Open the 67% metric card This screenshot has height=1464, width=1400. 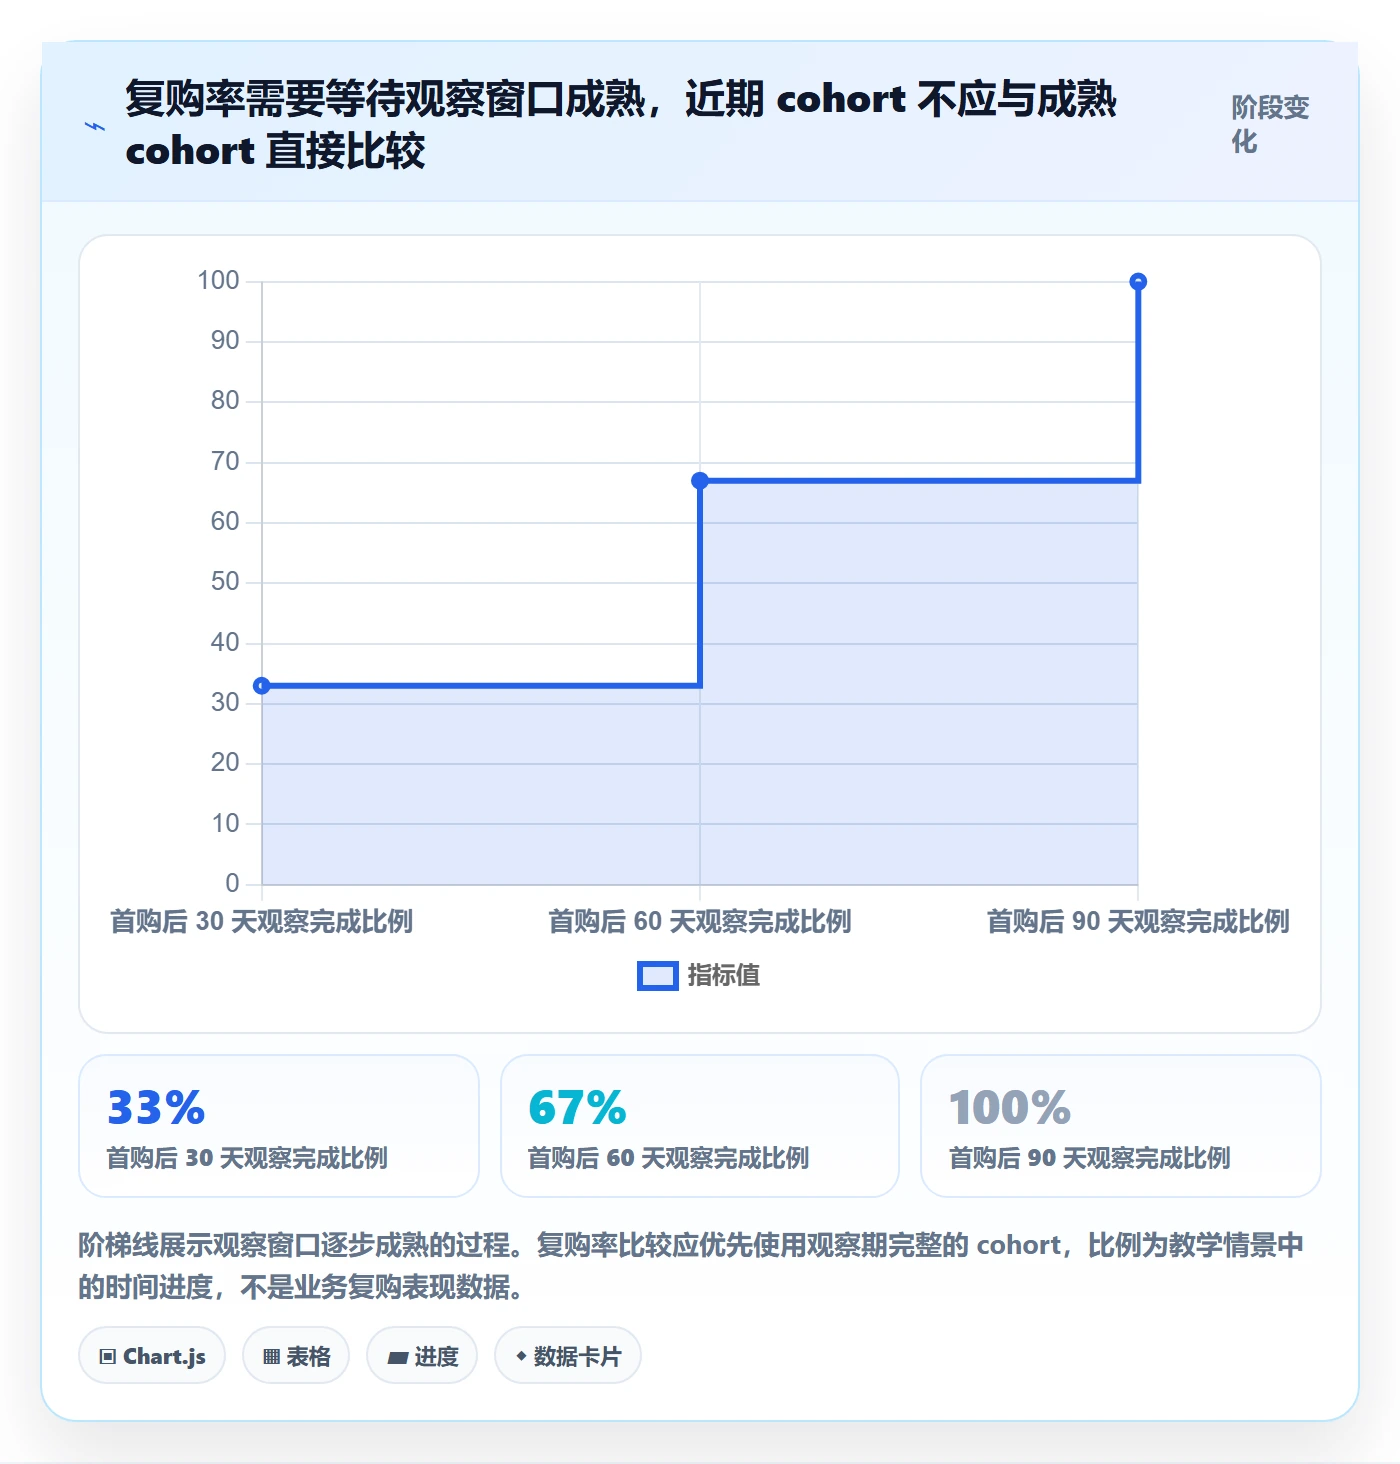coord(700,1126)
